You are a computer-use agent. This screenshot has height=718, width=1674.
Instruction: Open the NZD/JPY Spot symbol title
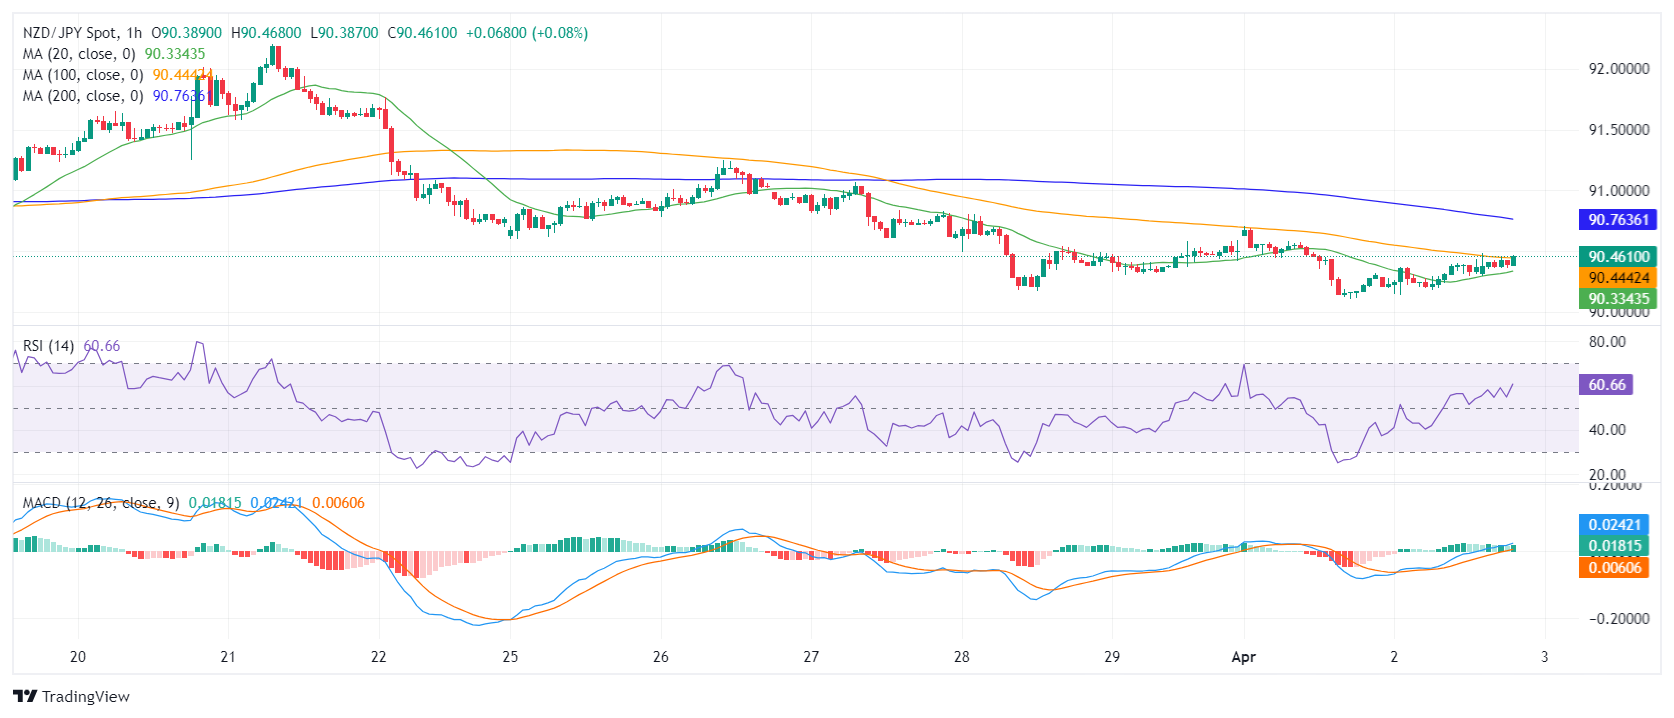pos(70,33)
